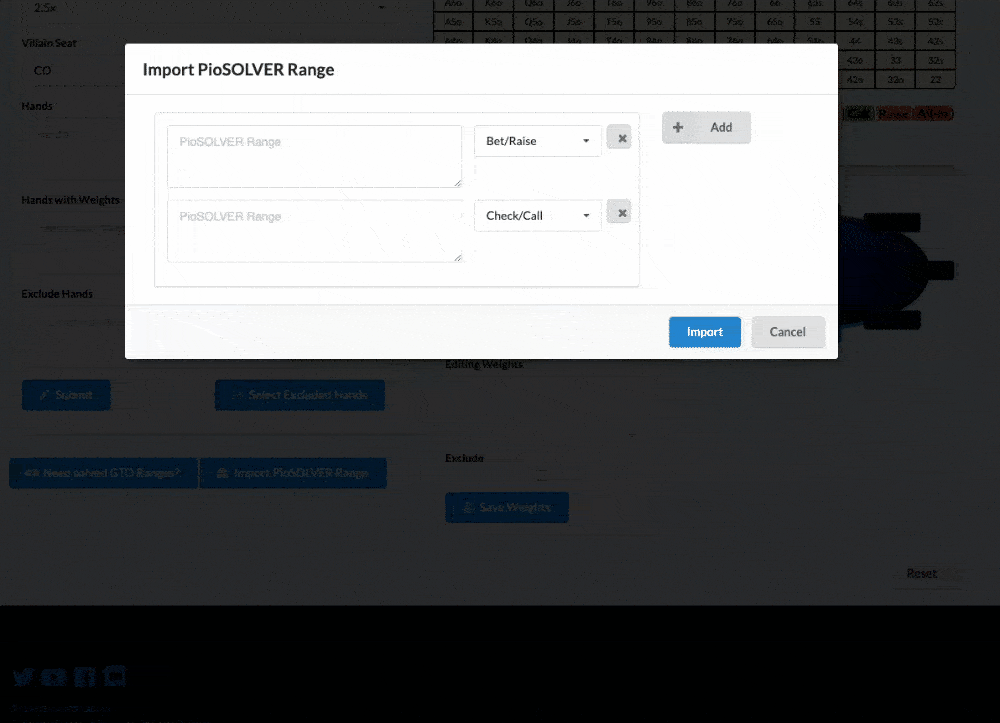Focus the first PioSOLVER Range text area
The height and width of the screenshot is (723, 1000).
[x=314, y=156]
